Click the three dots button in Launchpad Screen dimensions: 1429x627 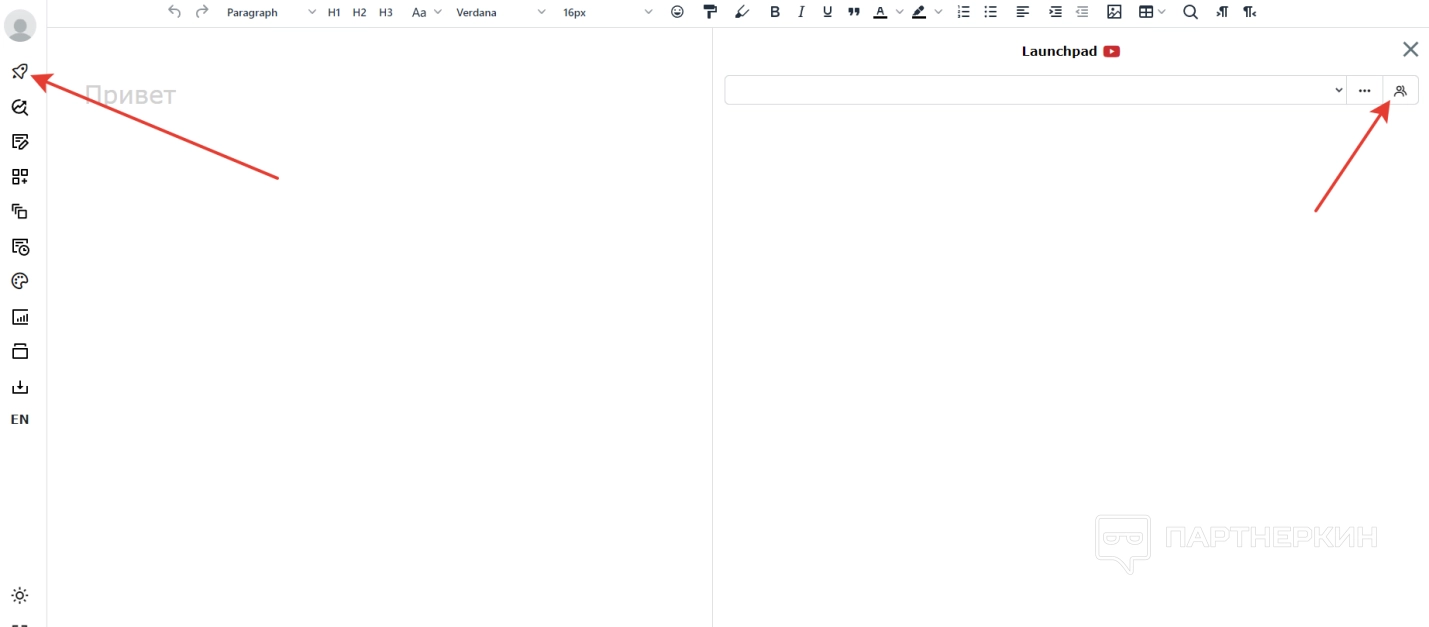click(x=1364, y=90)
